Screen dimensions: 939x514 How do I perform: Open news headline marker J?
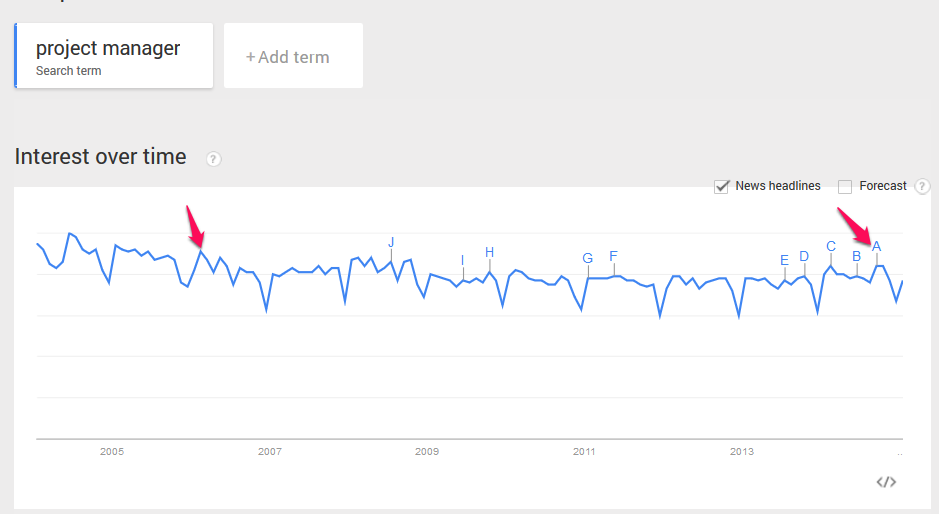click(x=391, y=242)
